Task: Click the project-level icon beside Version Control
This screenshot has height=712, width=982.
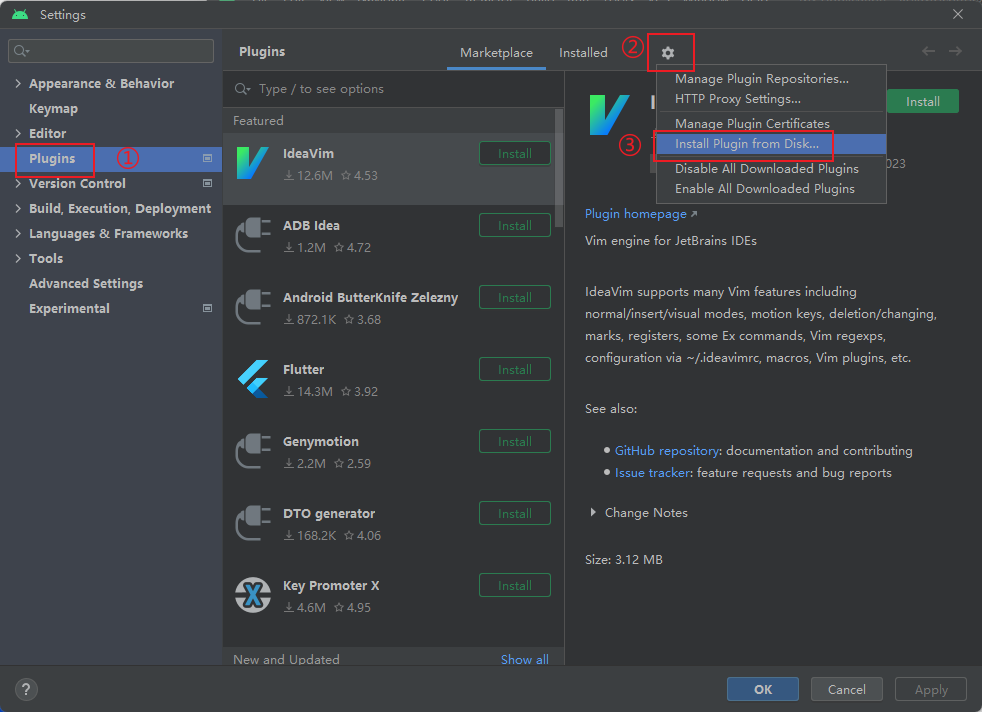Action: click(207, 183)
